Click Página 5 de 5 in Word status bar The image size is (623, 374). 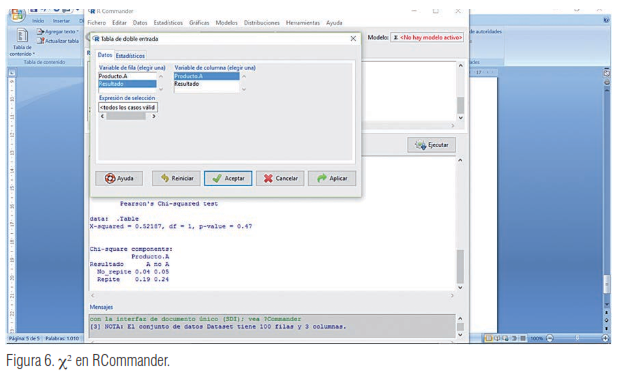point(25,339)
